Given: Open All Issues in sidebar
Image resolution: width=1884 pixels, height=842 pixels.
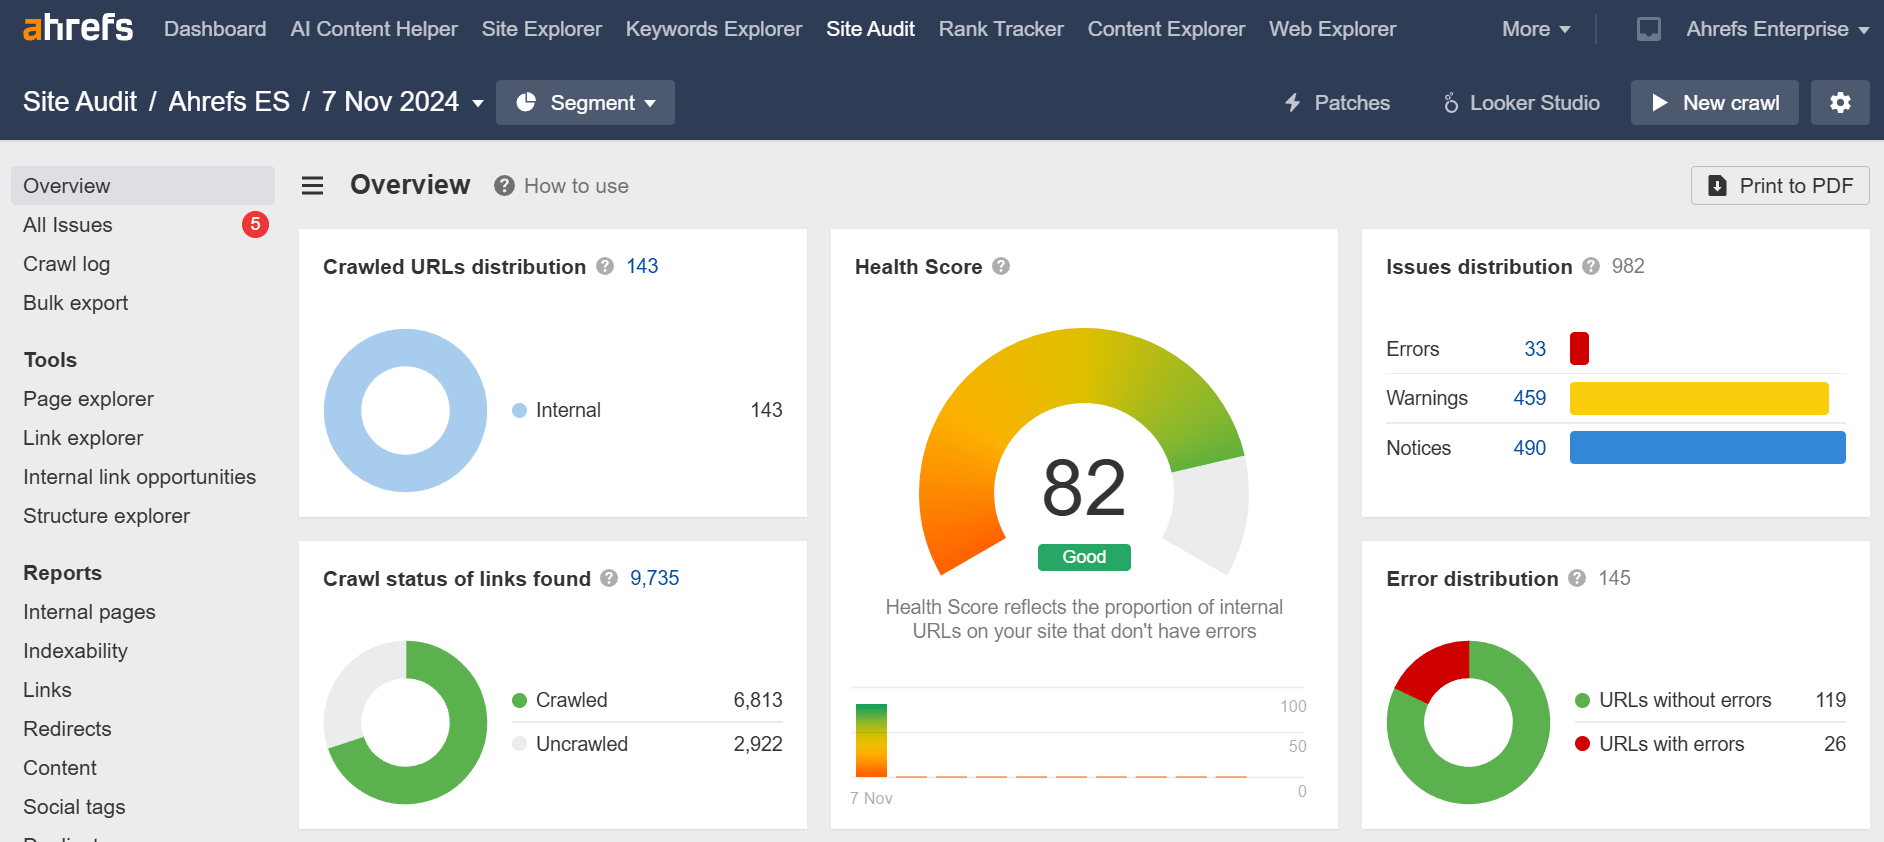Looking at the screenshot, I should pyautogui.click(x=68, y=225).
